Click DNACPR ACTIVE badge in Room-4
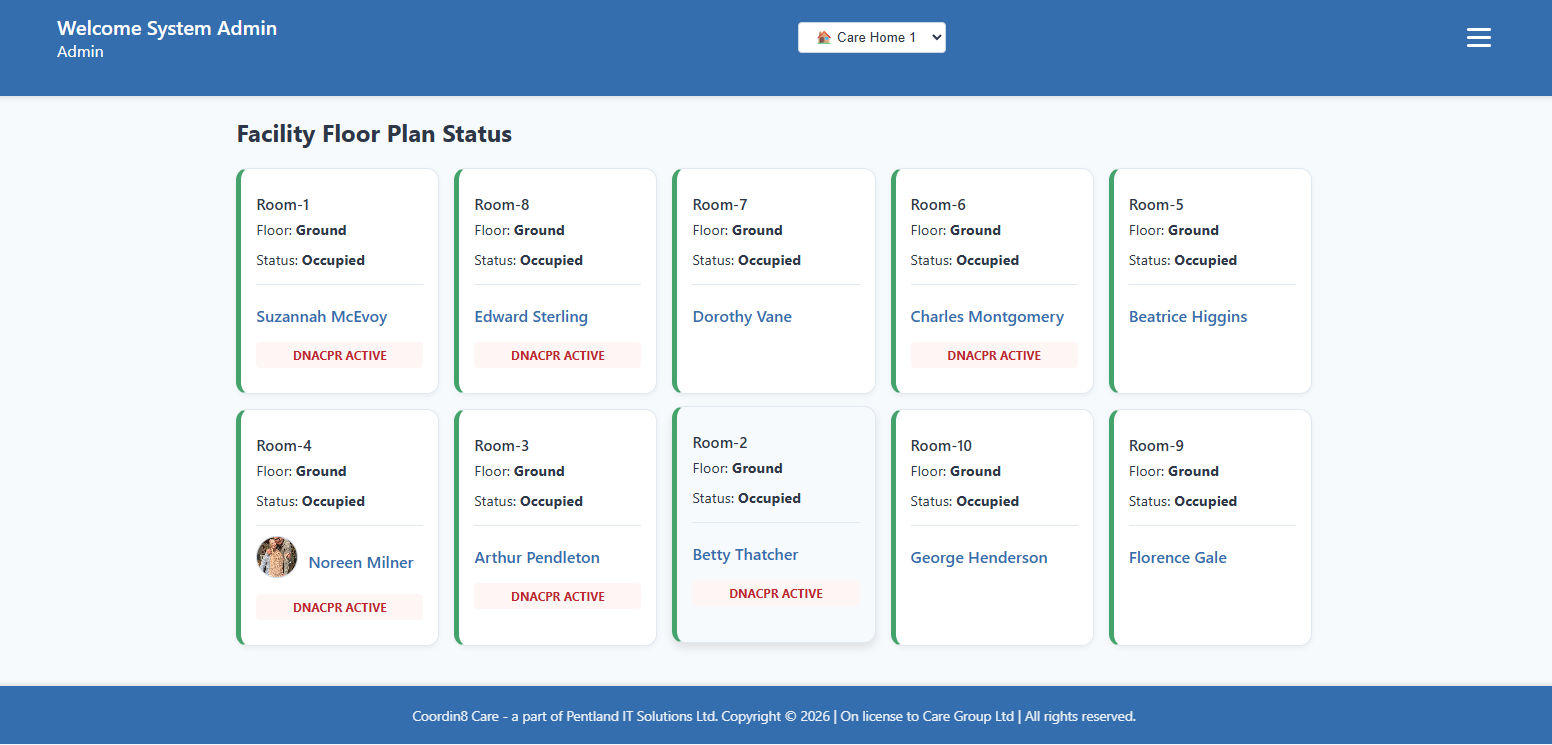 339,607
